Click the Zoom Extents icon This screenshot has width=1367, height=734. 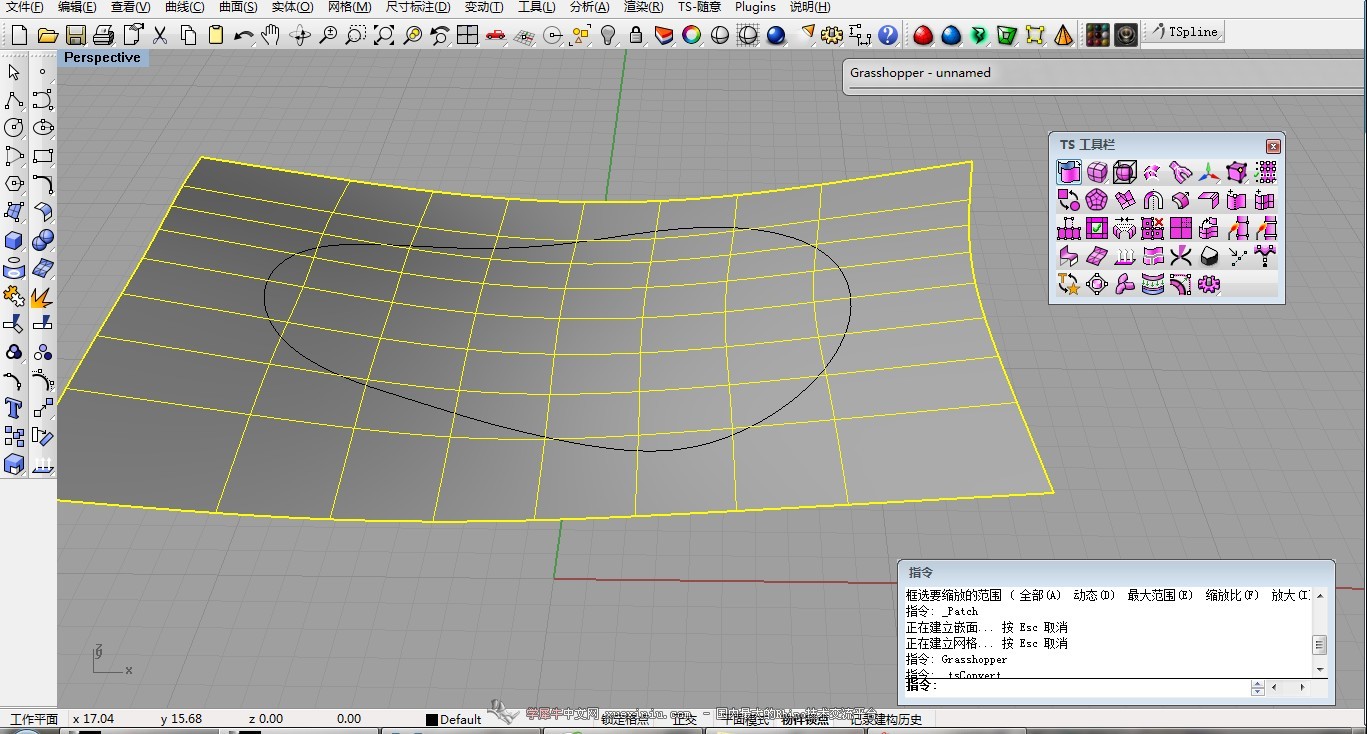(x=383, y=35)
